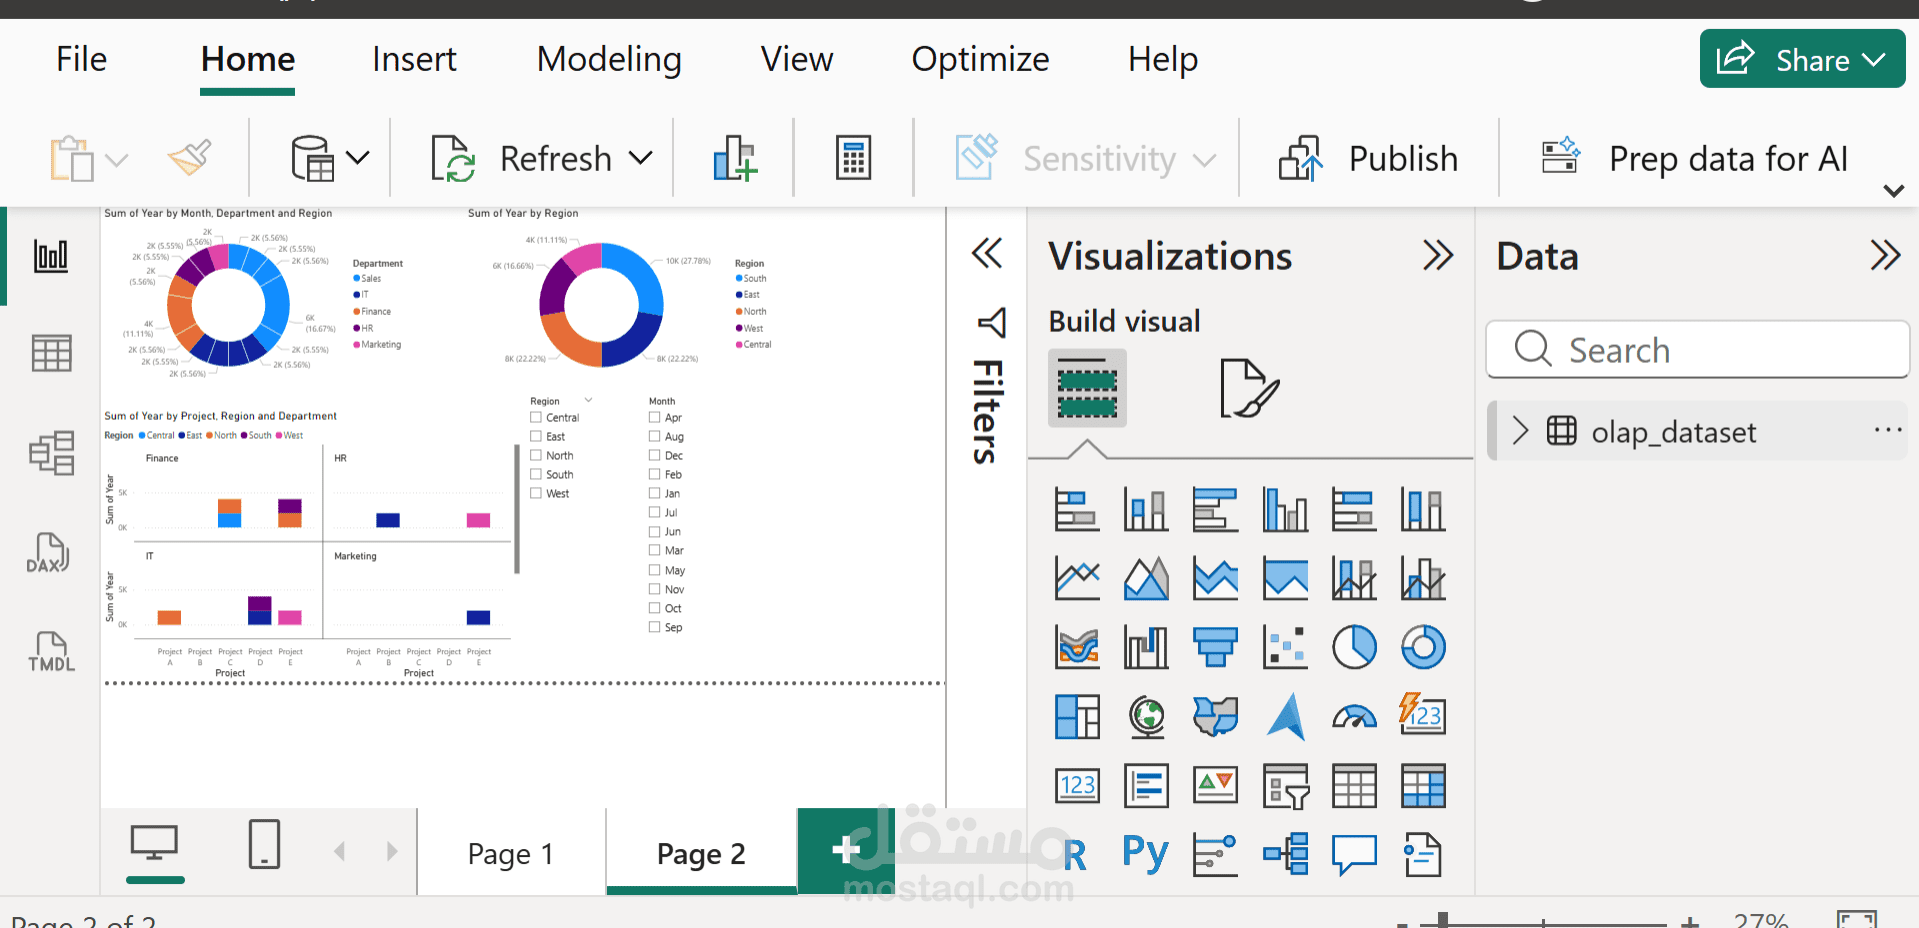Insert a Python visual
This screenshot has width=1919, height=928.
click(1146, 854)
